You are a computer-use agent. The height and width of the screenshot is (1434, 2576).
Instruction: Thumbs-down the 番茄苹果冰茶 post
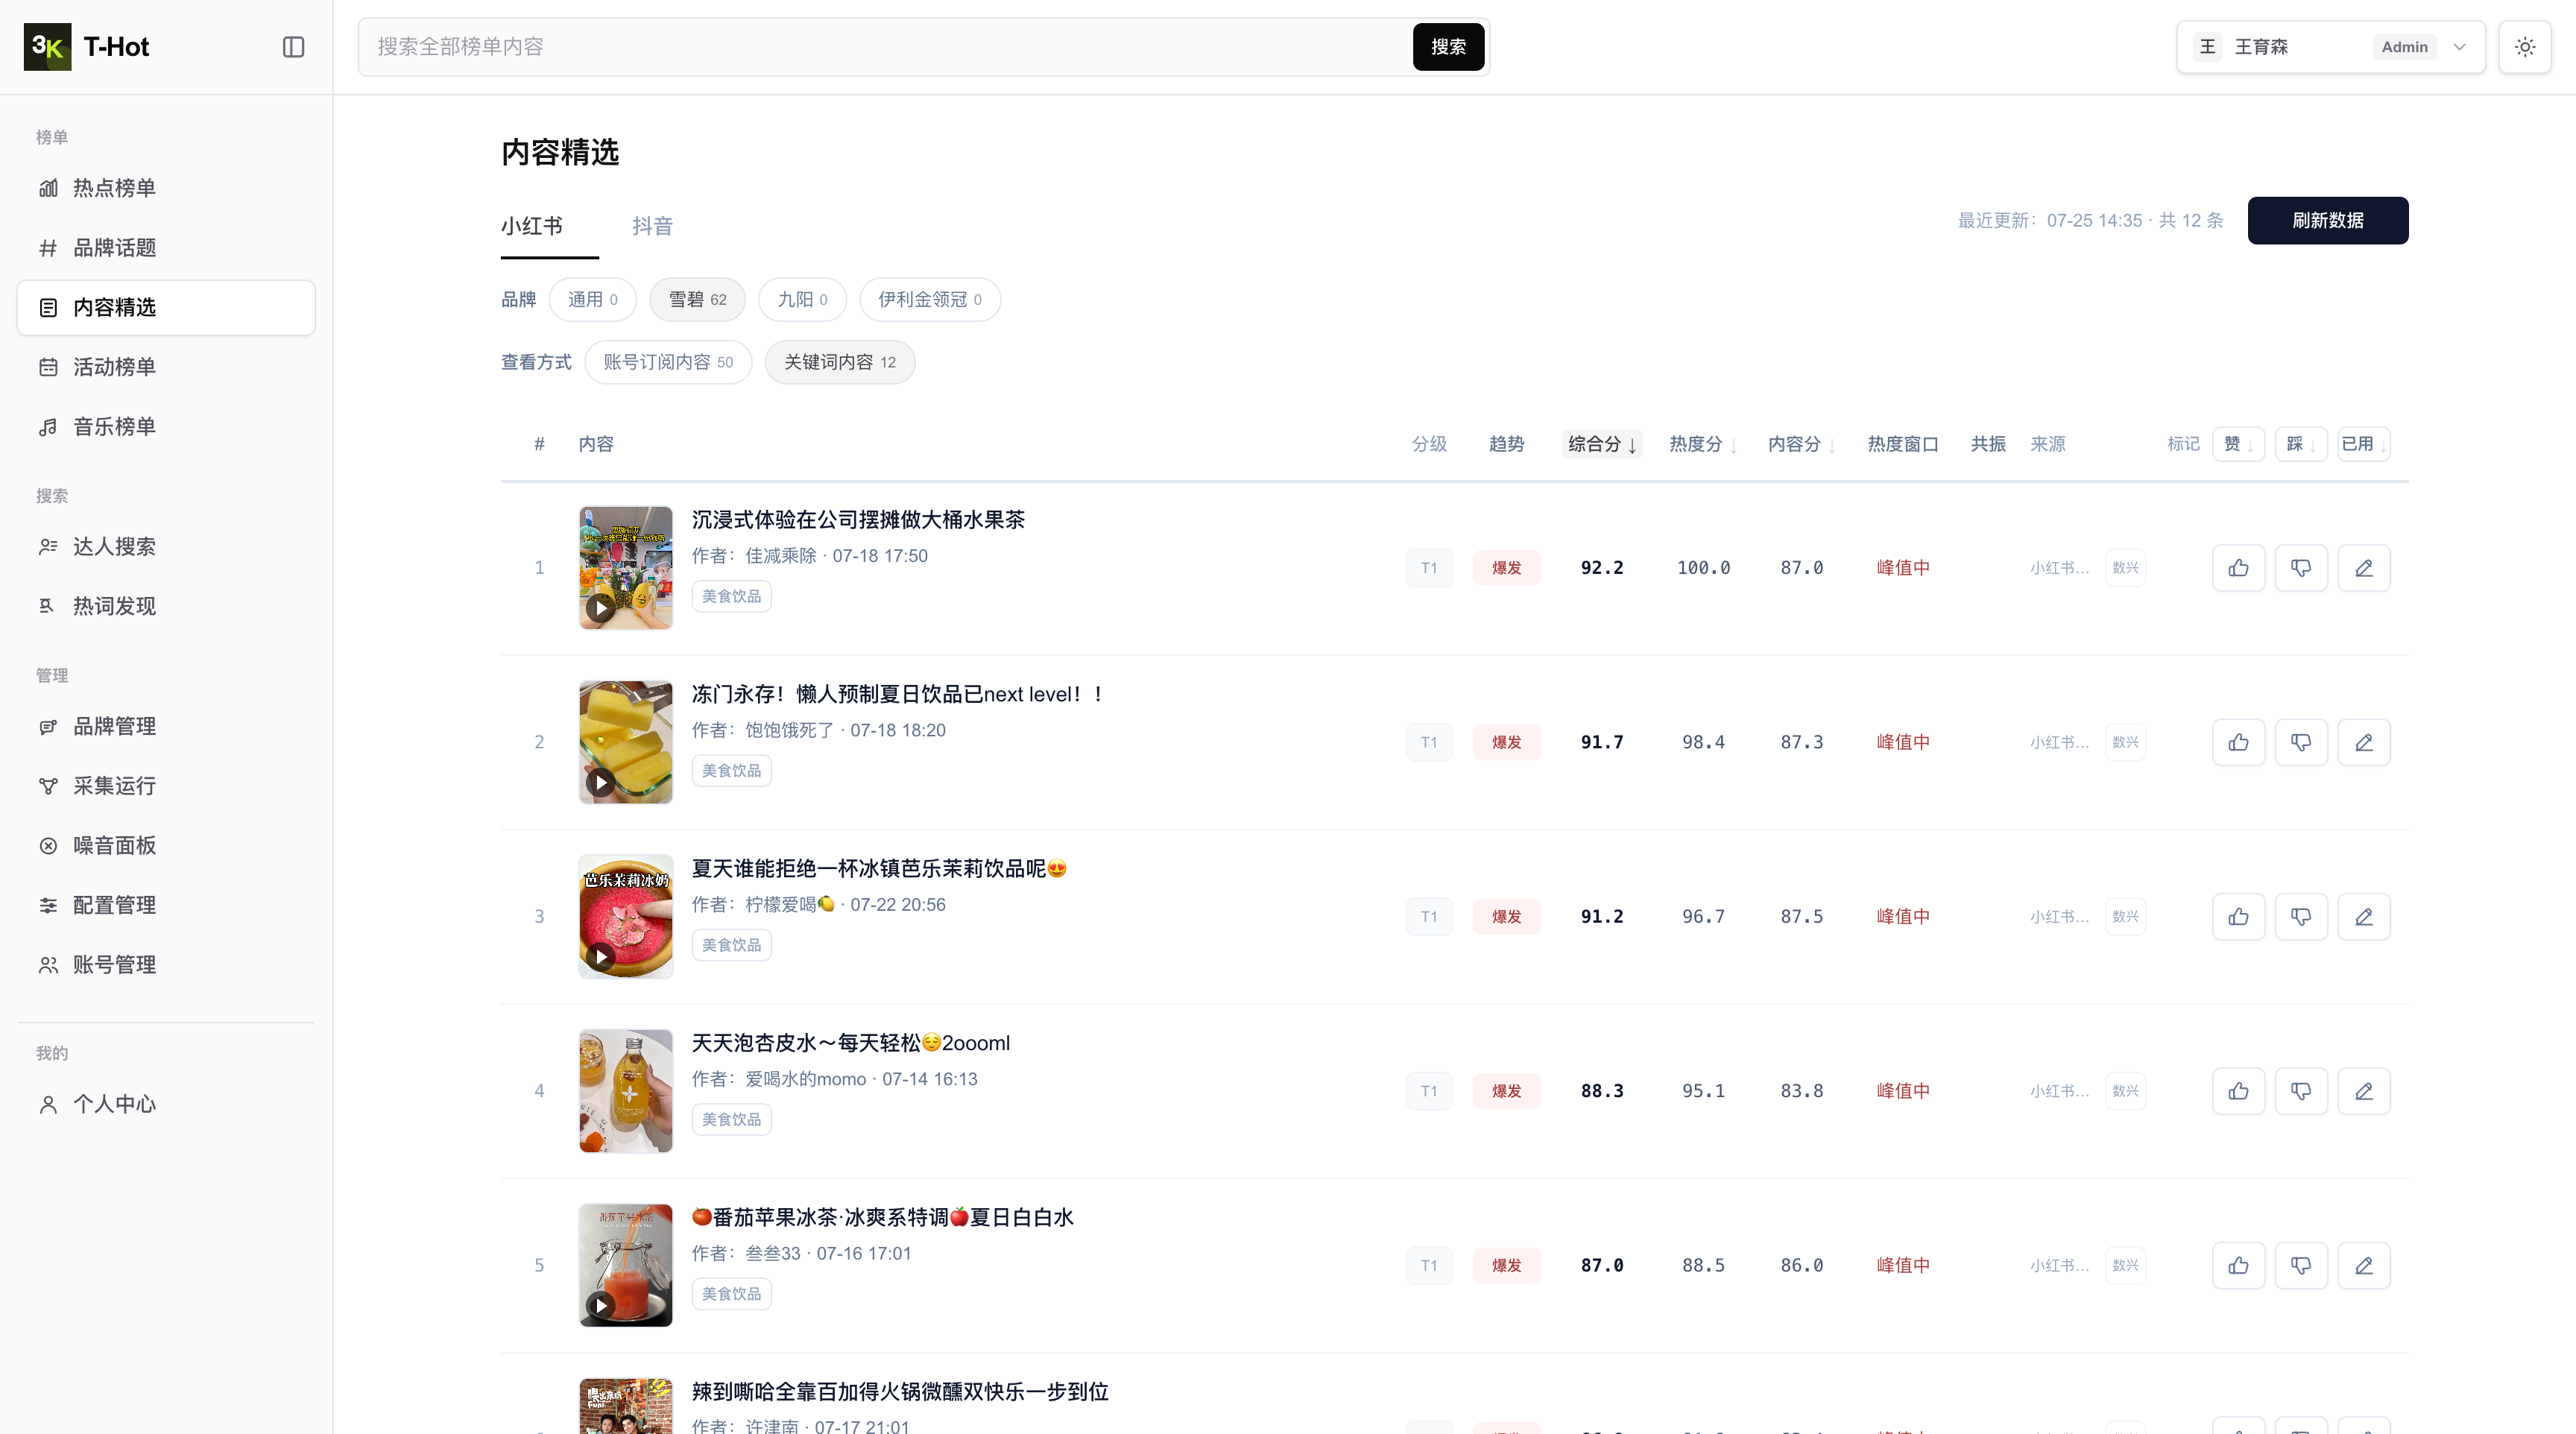point(2301,1266)
